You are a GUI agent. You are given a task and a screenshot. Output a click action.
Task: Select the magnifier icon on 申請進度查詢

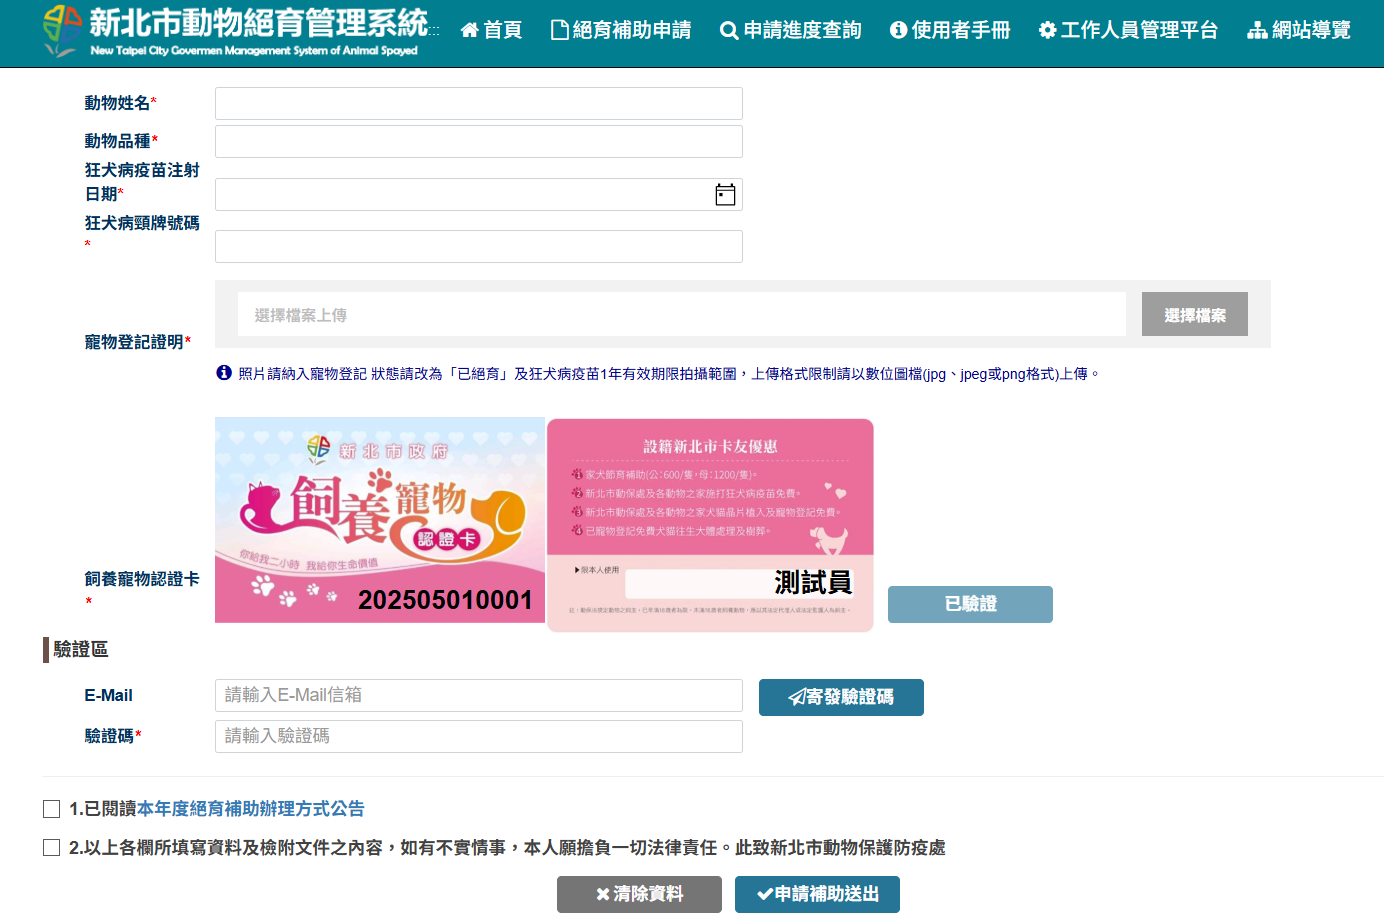coord(728,30)
